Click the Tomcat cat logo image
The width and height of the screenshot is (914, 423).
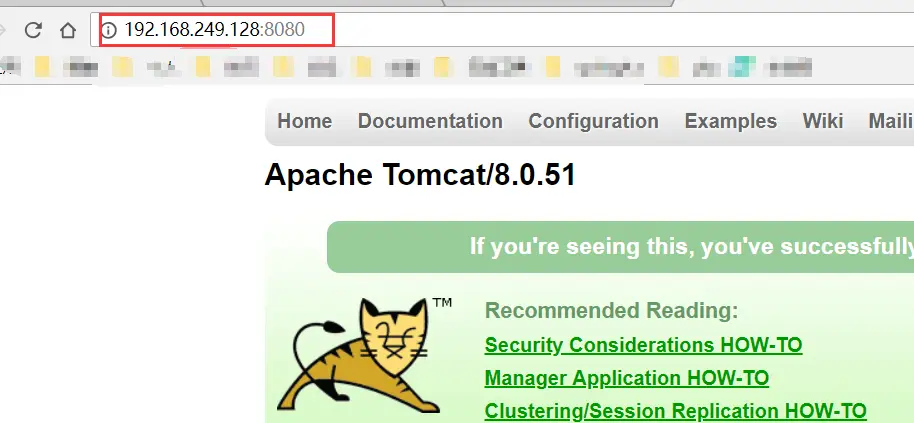(x=364, y=356)
